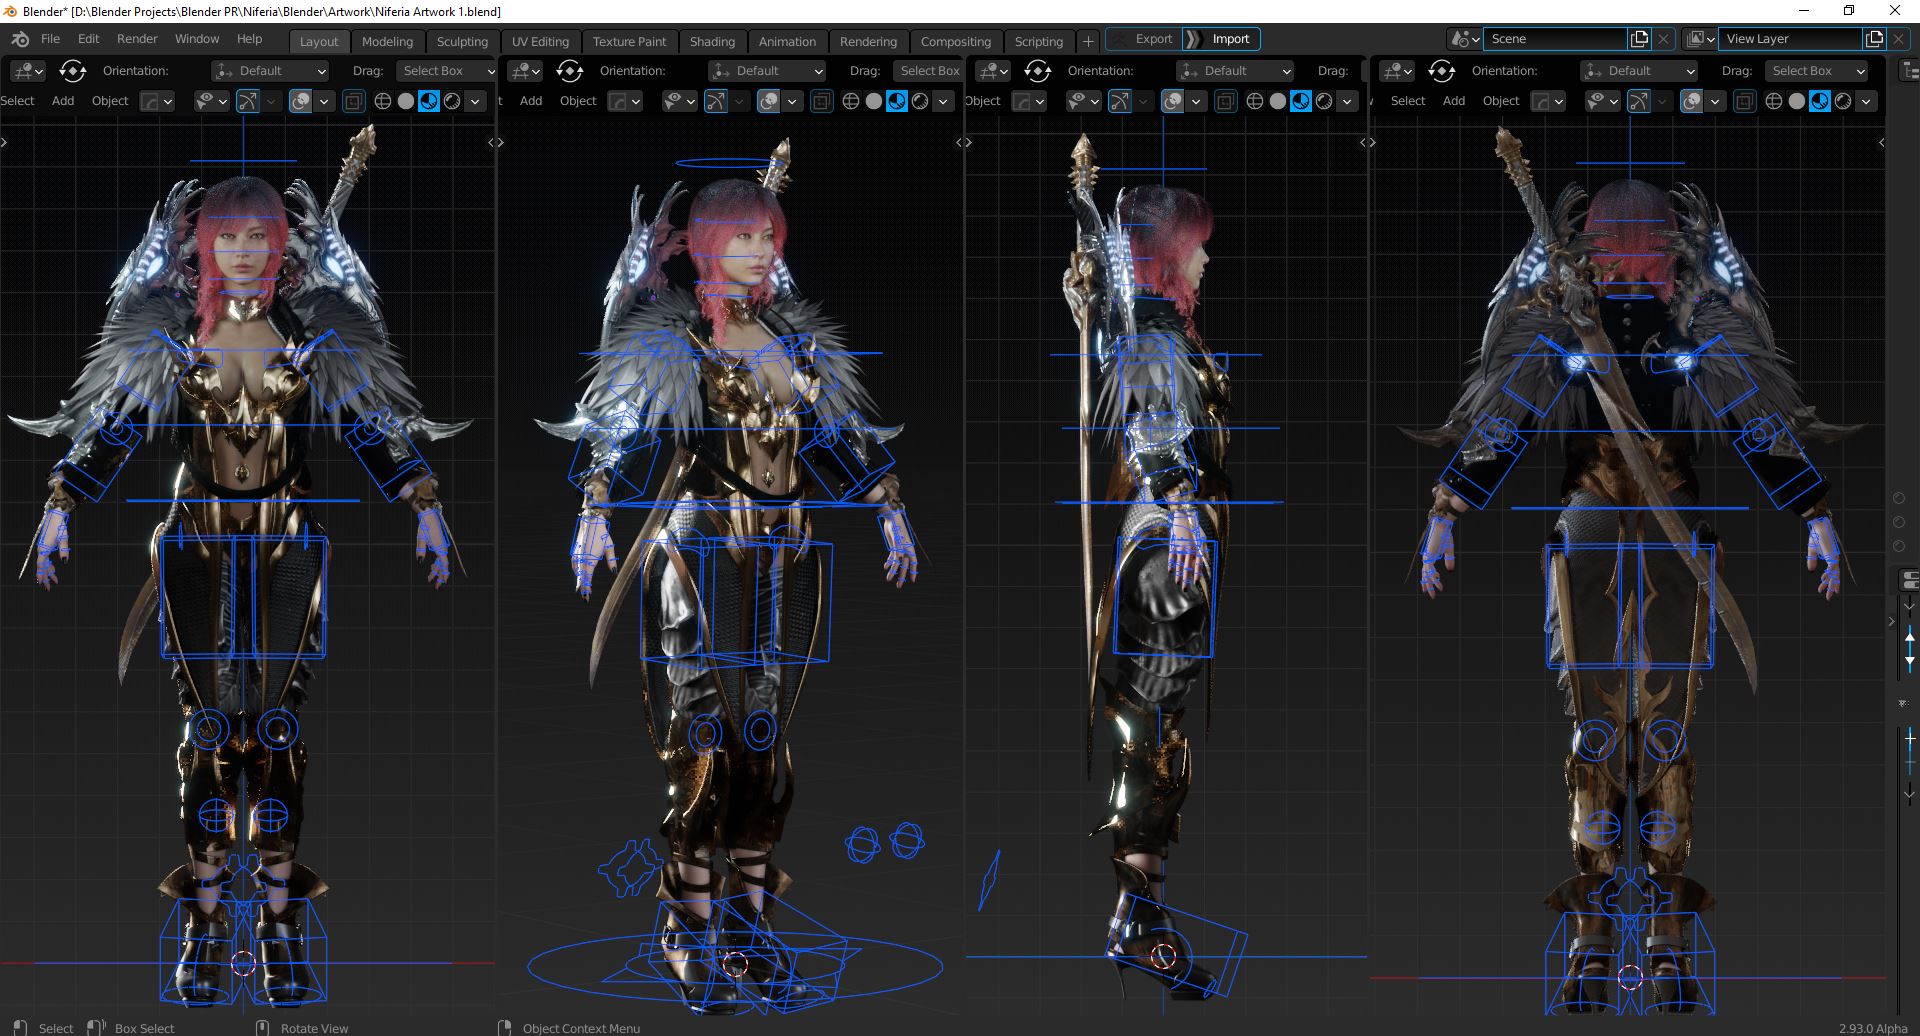Viewport: 1920px width, 1036px height.
Task: Open interaction mode dropdown in front-view viewport
Action: coord(157,101)
